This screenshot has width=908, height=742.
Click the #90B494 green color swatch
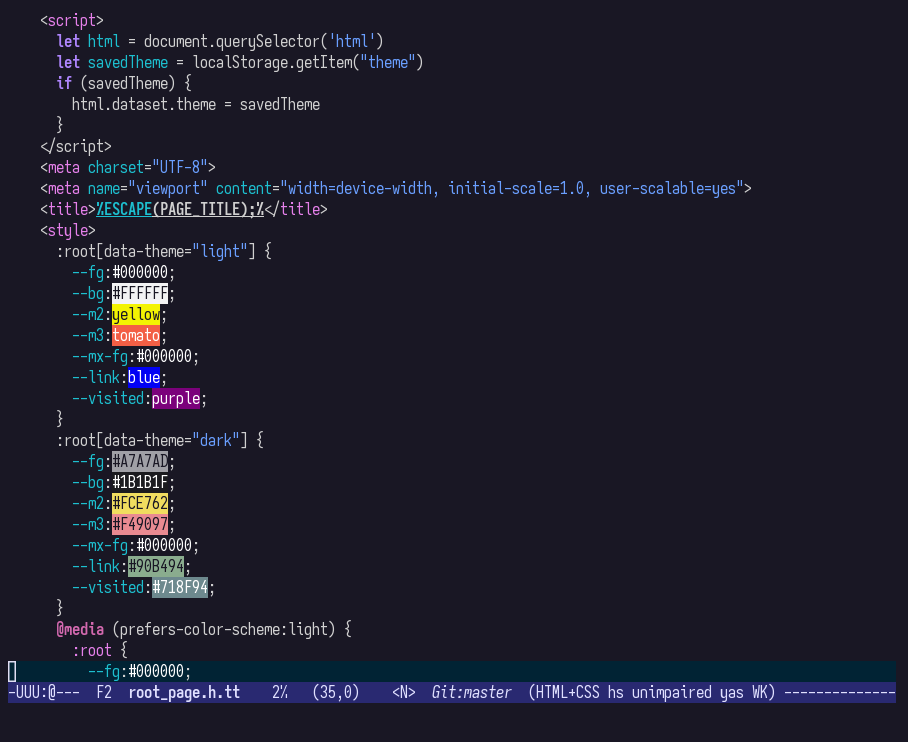156,566
